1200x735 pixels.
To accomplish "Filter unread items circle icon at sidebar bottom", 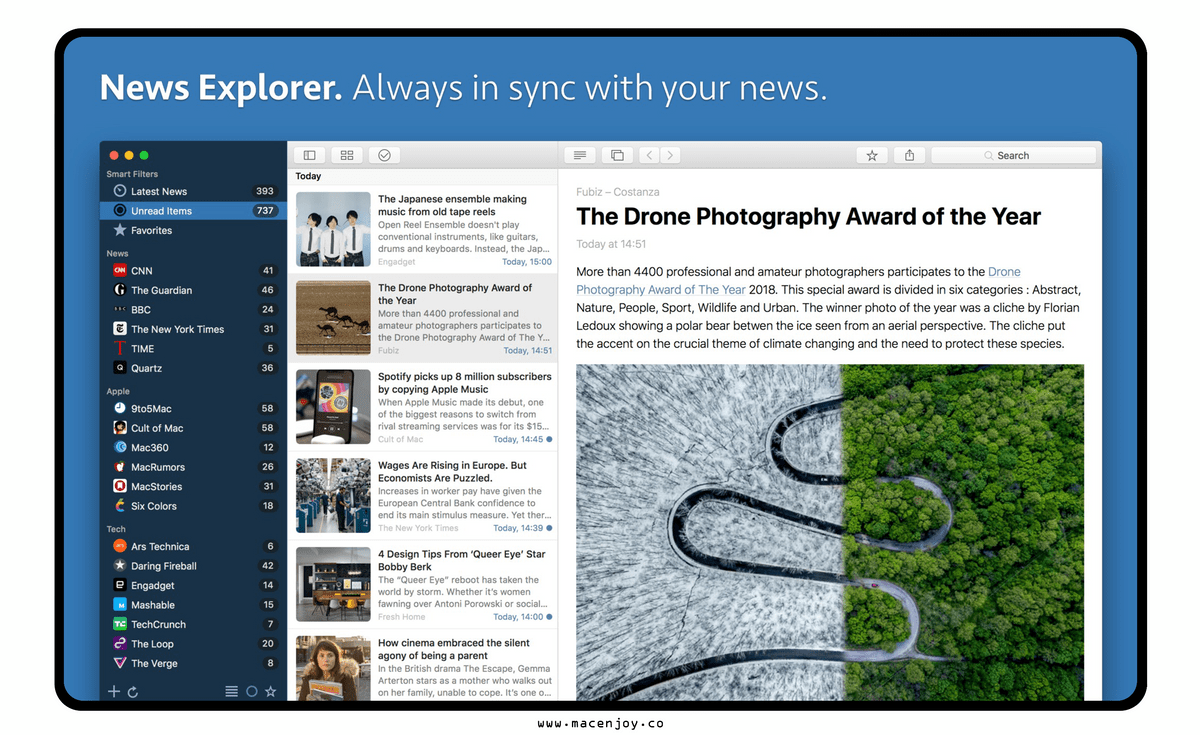I will (x=251, y=691).
